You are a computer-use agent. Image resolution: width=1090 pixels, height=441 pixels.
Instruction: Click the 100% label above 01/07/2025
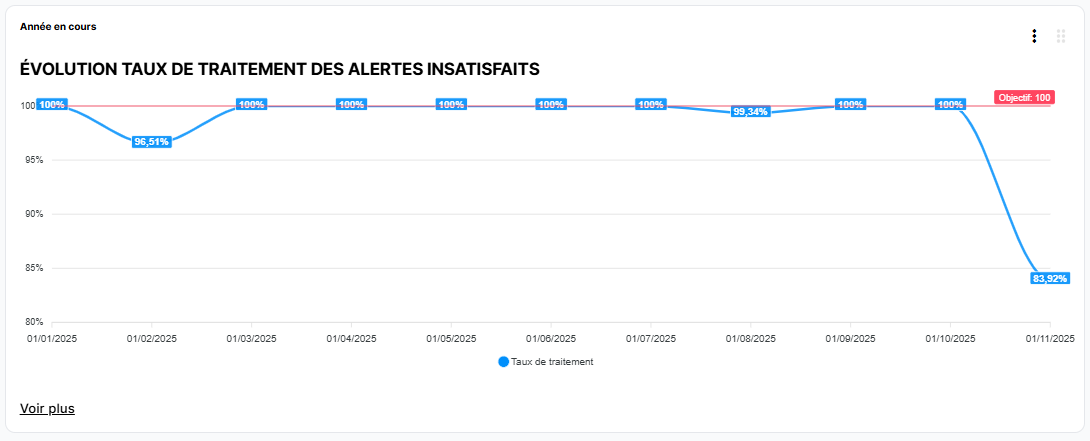[651, 105]
